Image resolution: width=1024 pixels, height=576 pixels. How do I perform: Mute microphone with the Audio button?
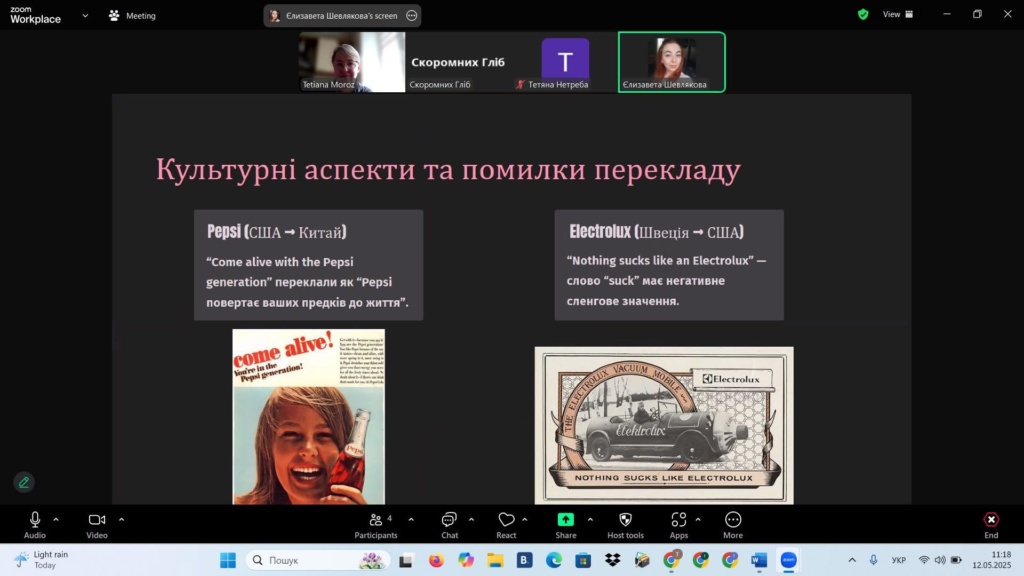point(35,524)
